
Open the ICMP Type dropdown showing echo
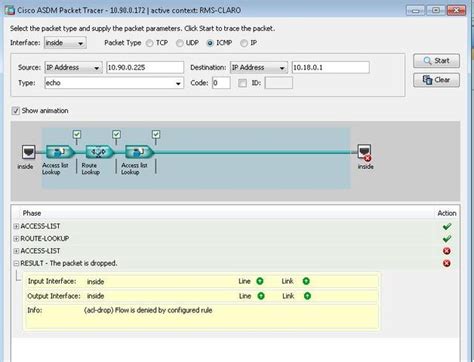114,83
